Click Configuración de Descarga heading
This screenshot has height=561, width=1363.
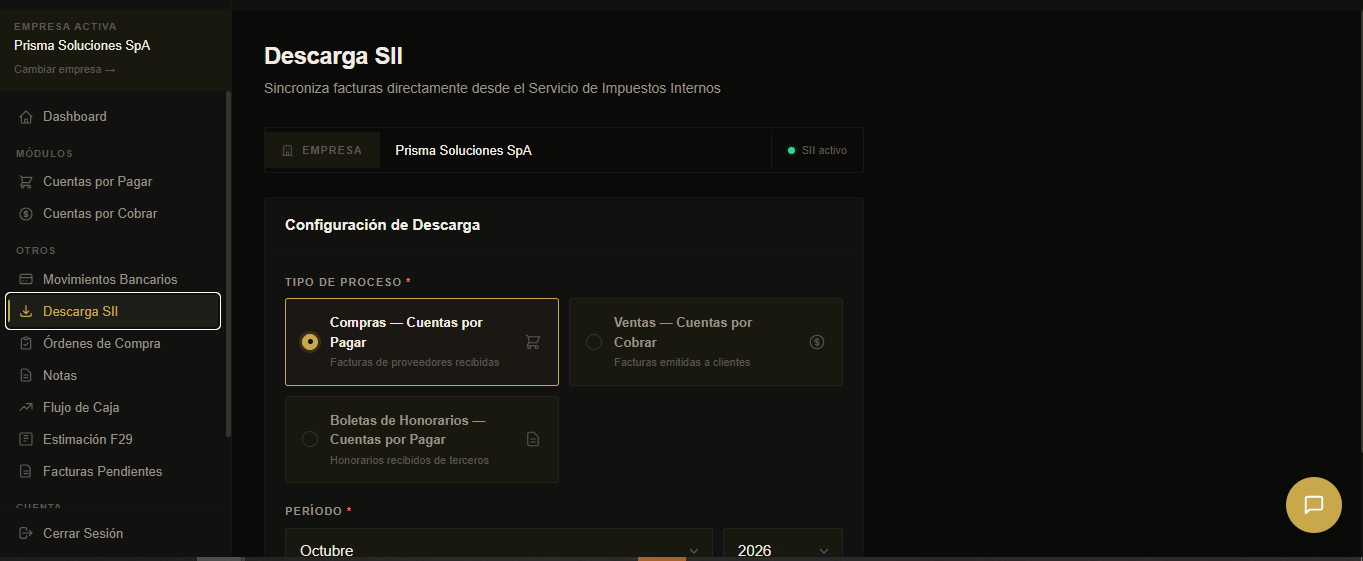[382, 225]
